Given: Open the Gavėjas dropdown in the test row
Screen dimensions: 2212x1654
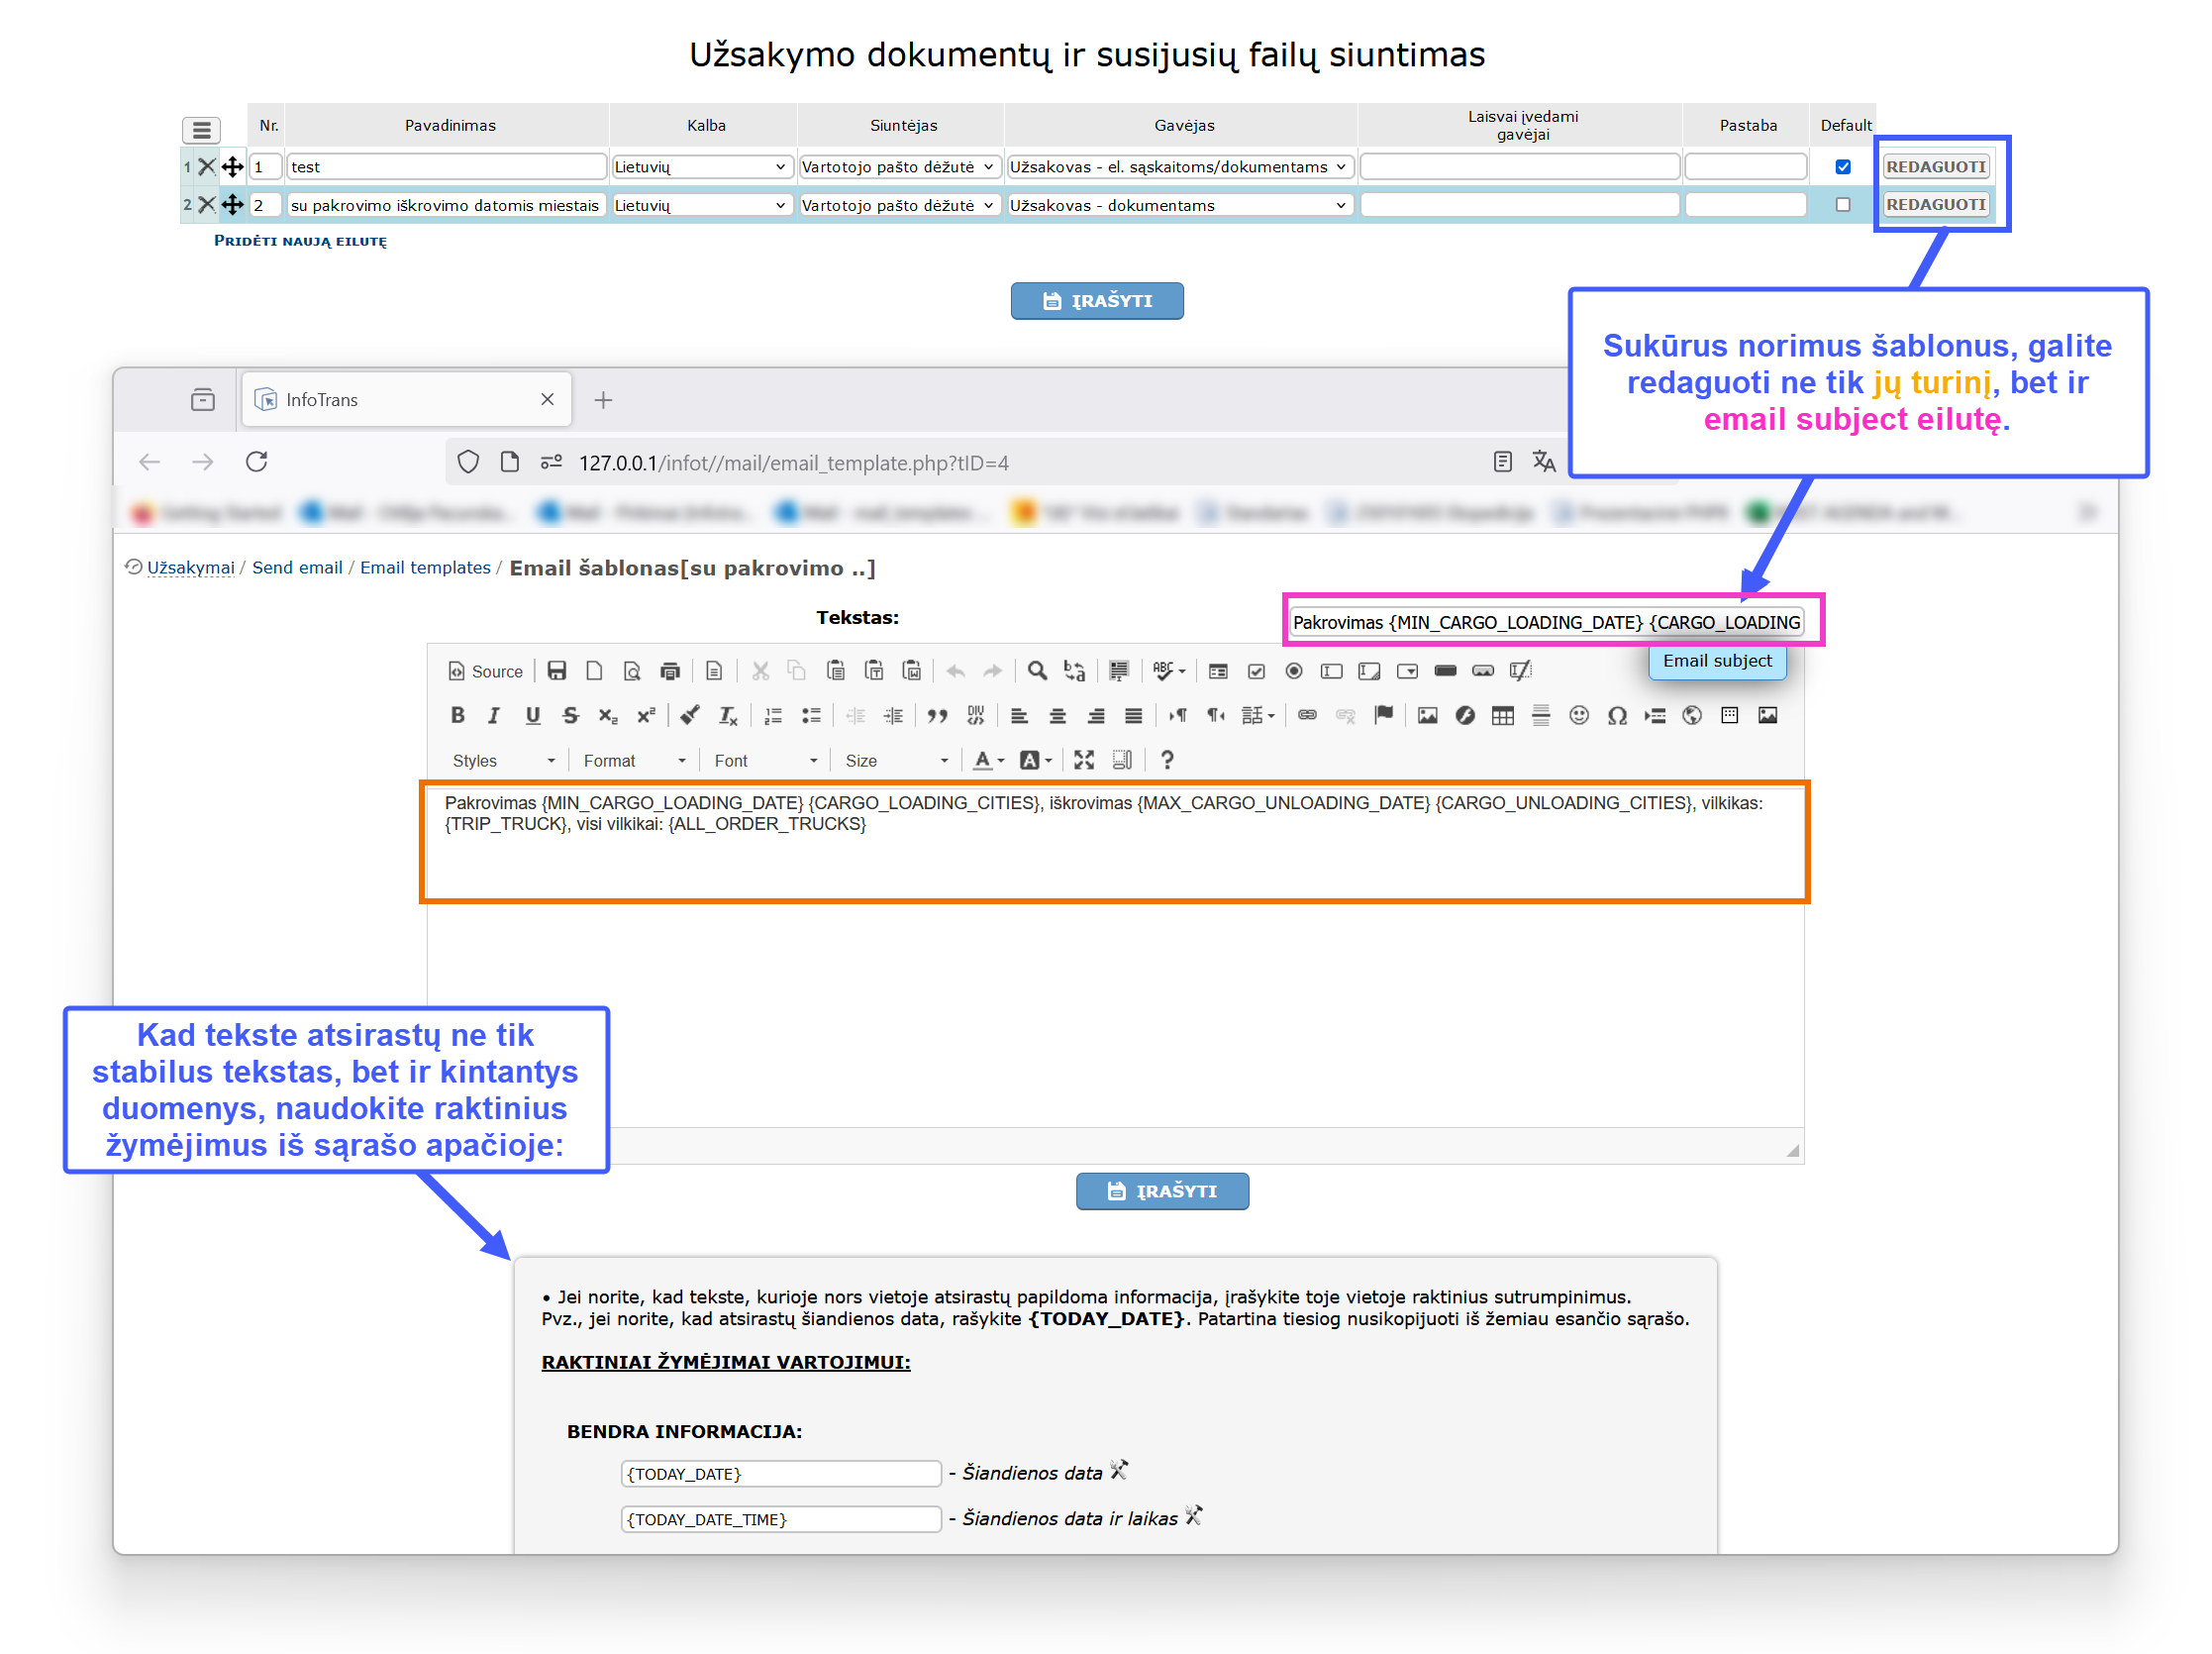Looking at the screenshot, I should (x=1179, y=167).
